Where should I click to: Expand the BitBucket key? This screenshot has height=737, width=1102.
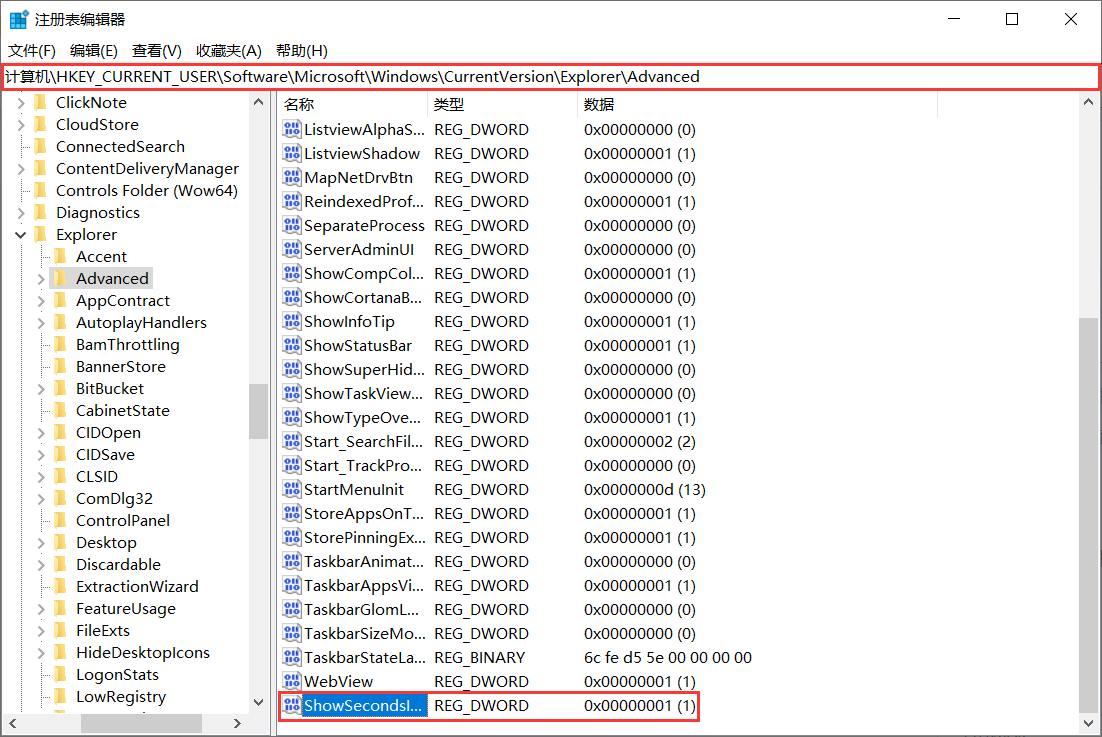pos(41,389)
